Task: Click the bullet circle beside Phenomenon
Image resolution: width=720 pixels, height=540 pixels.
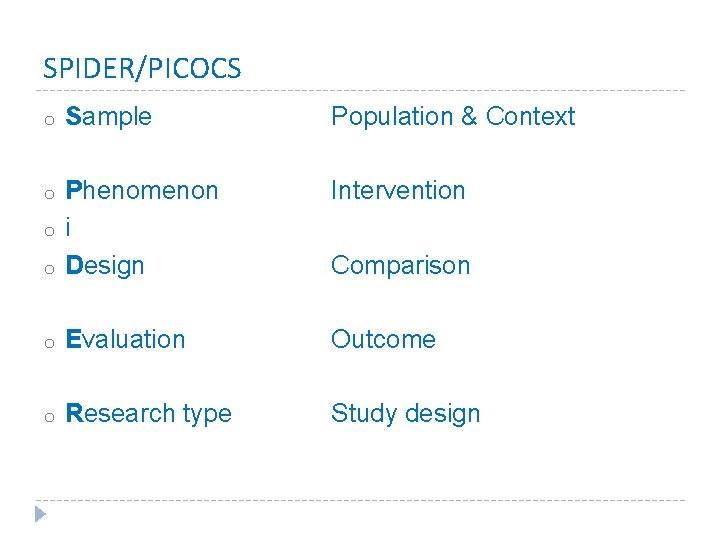Action: coord(50,194)
